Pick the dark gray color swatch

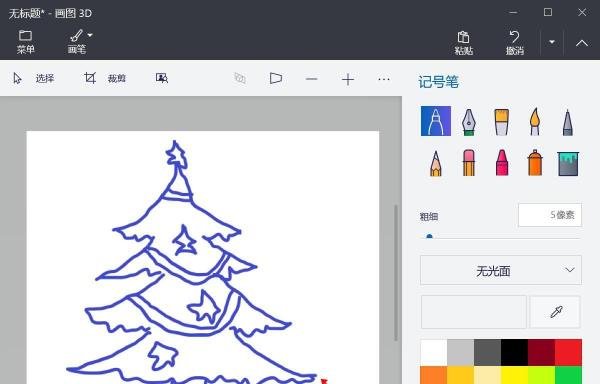(488, 352)
